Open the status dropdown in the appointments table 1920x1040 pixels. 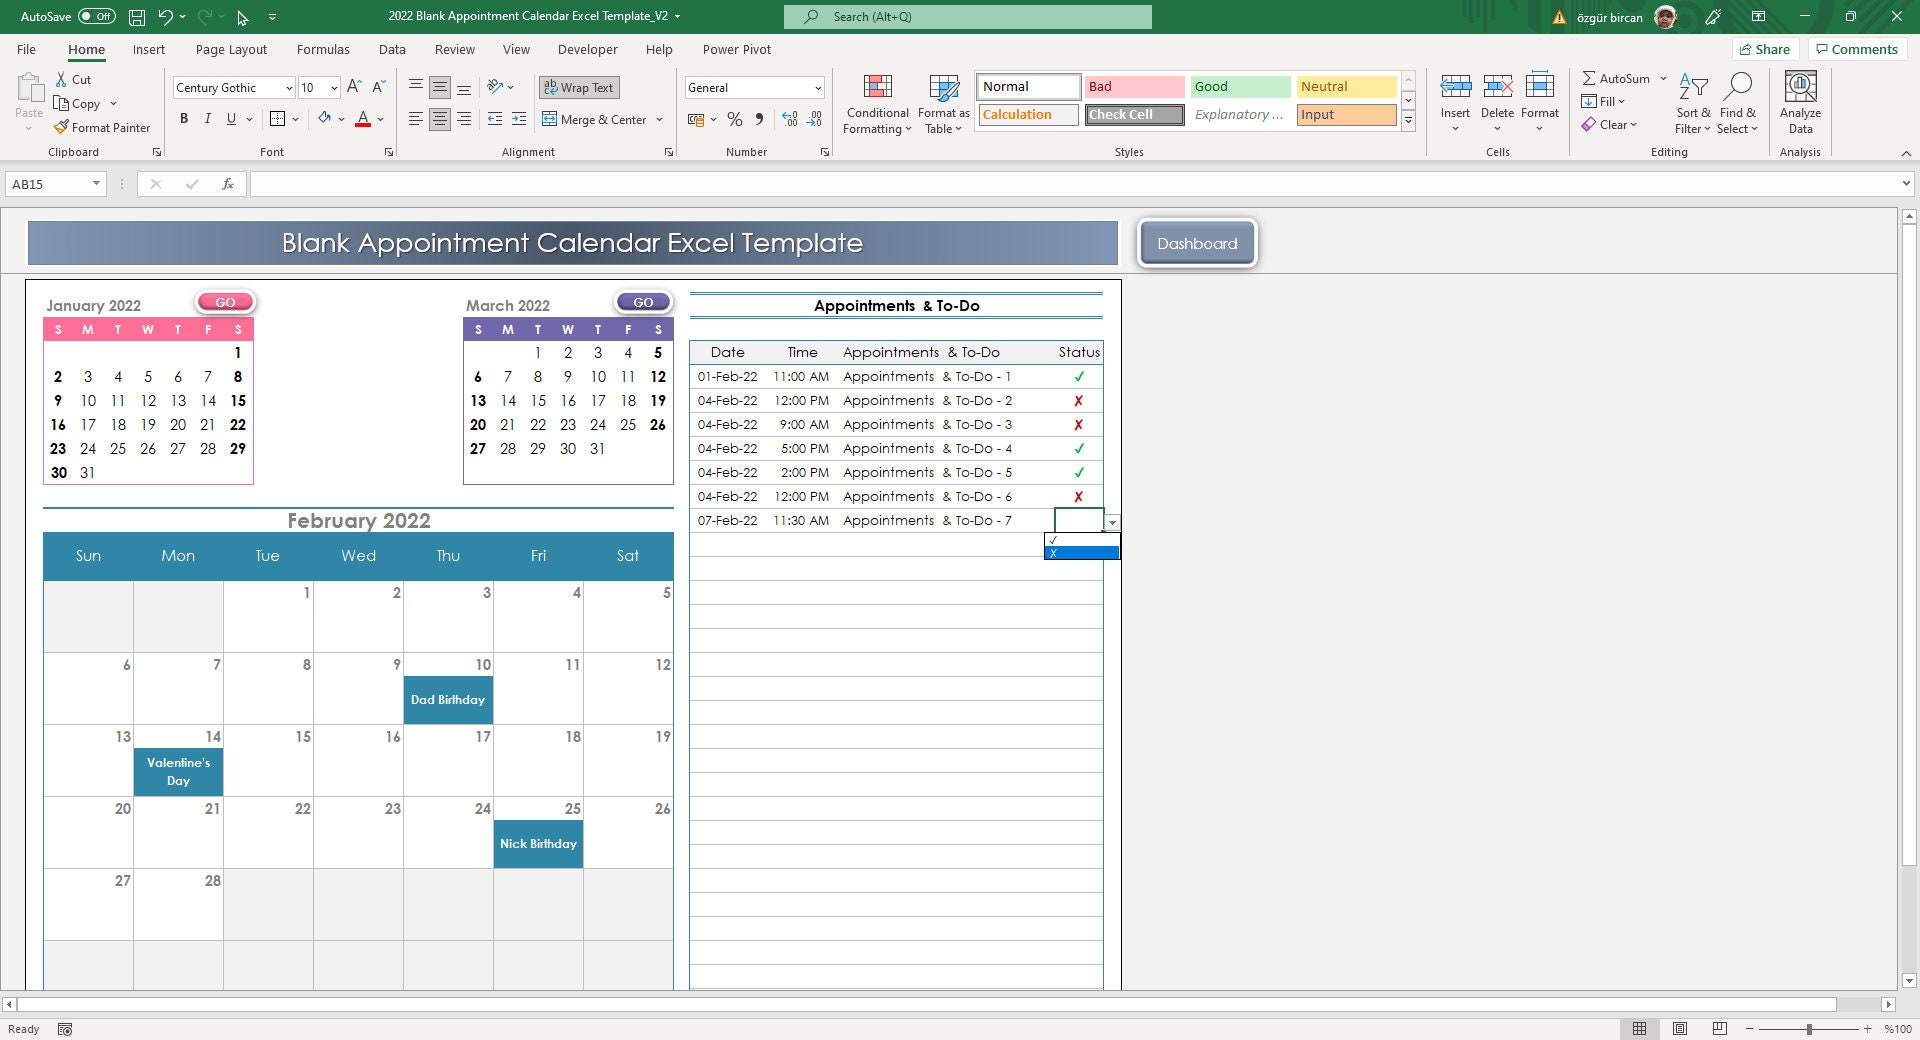tap(1110, 523)
